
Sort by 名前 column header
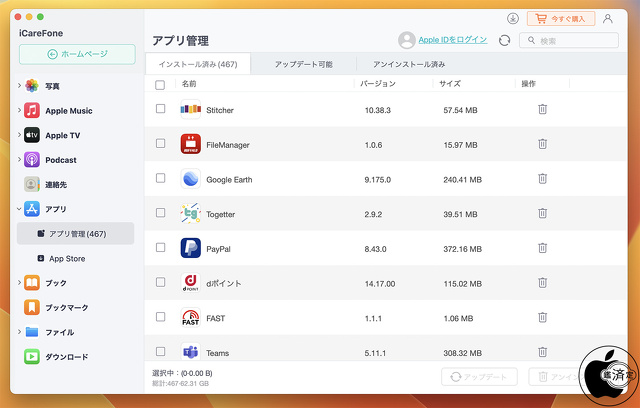click(x=189, y=84)
